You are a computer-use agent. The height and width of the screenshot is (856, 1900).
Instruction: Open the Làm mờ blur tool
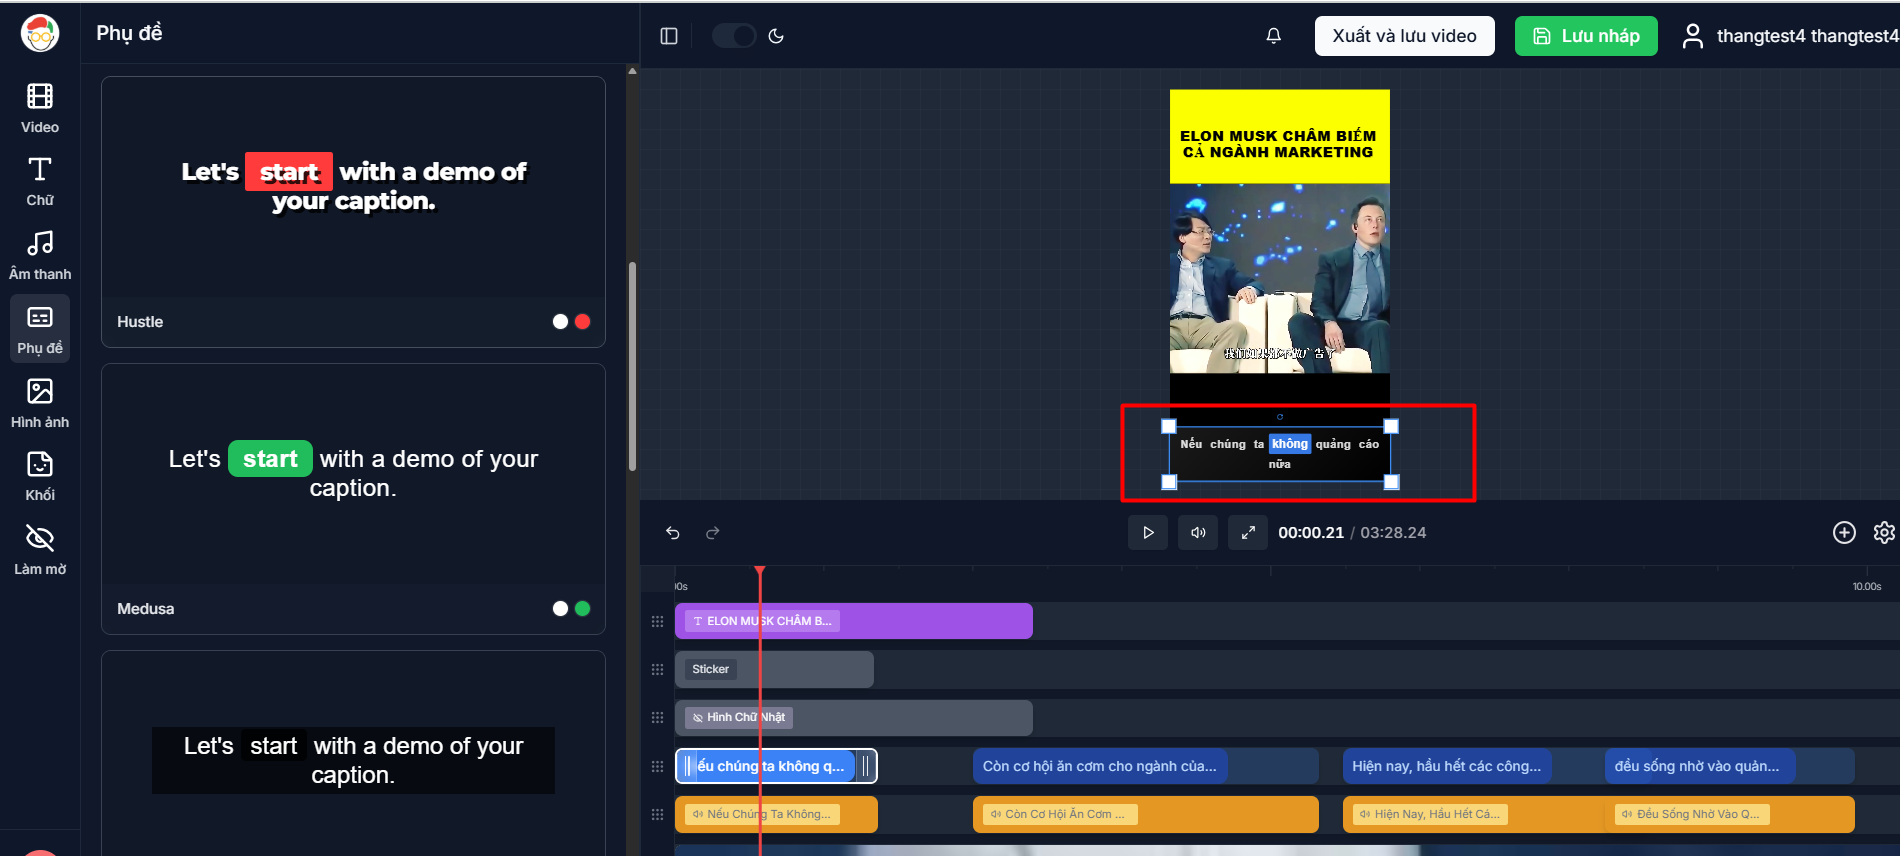40,550
